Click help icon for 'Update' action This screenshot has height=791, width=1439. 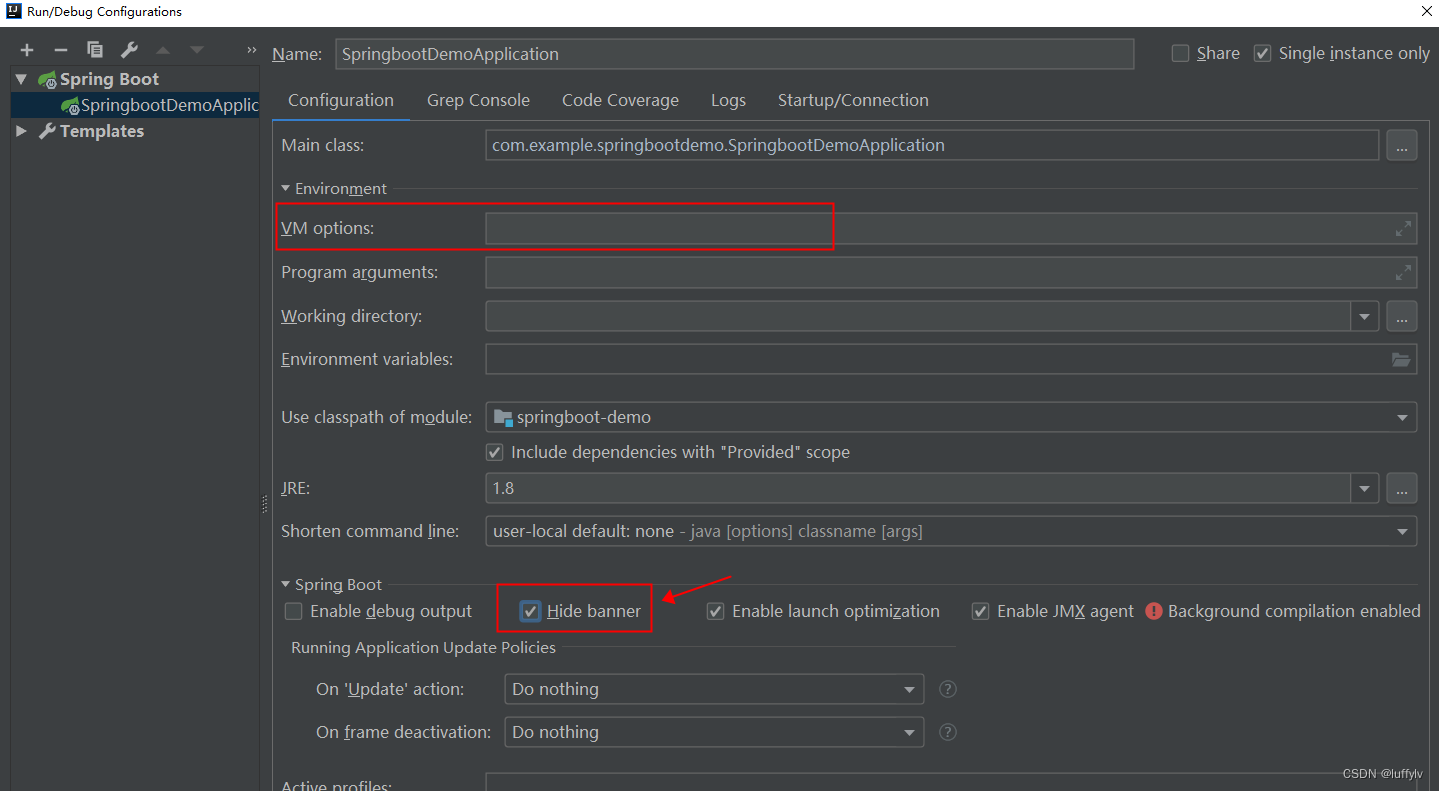948,689
